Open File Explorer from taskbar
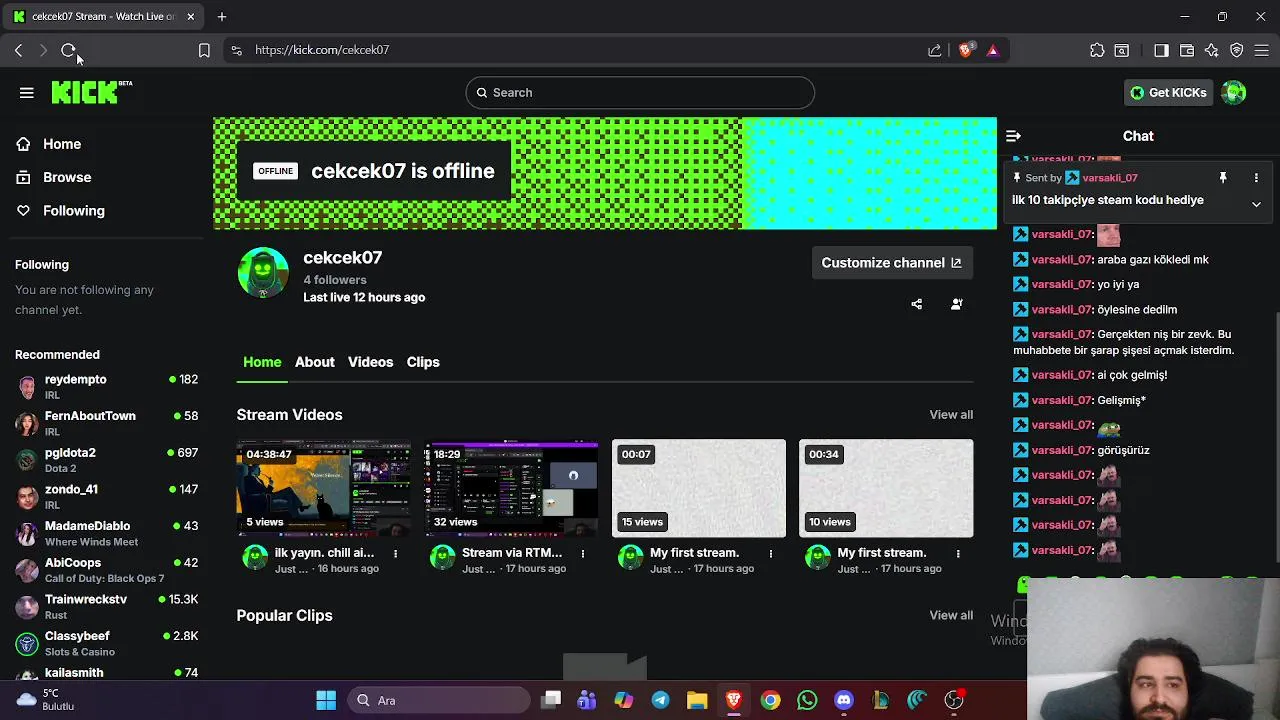The width and height of the screenshot is (1280, 720). pyautogui.click(x=697, y=700)
